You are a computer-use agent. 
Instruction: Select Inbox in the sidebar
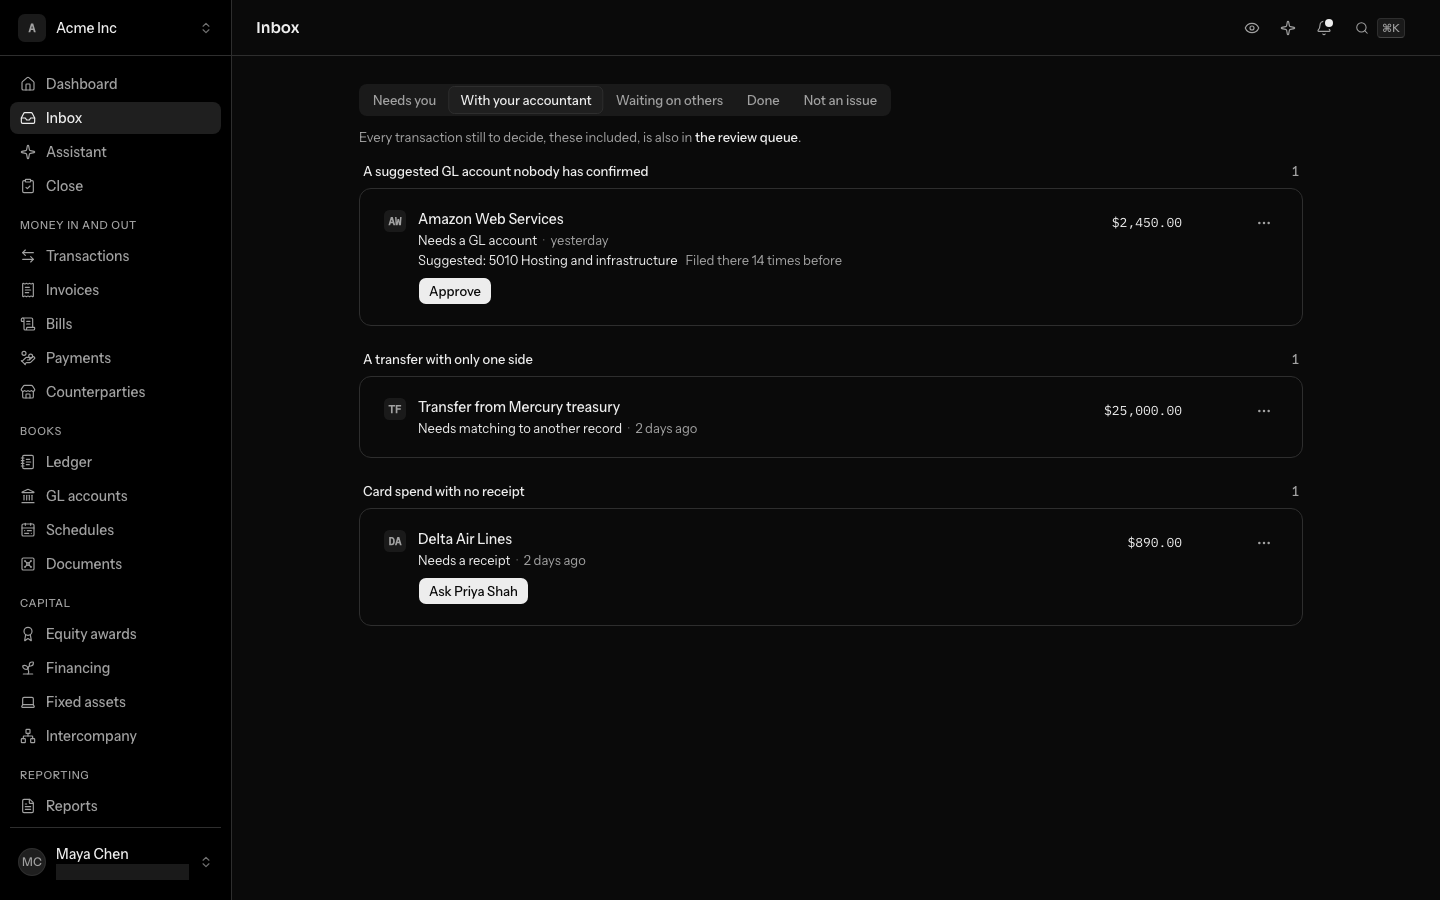coord(115,118)
